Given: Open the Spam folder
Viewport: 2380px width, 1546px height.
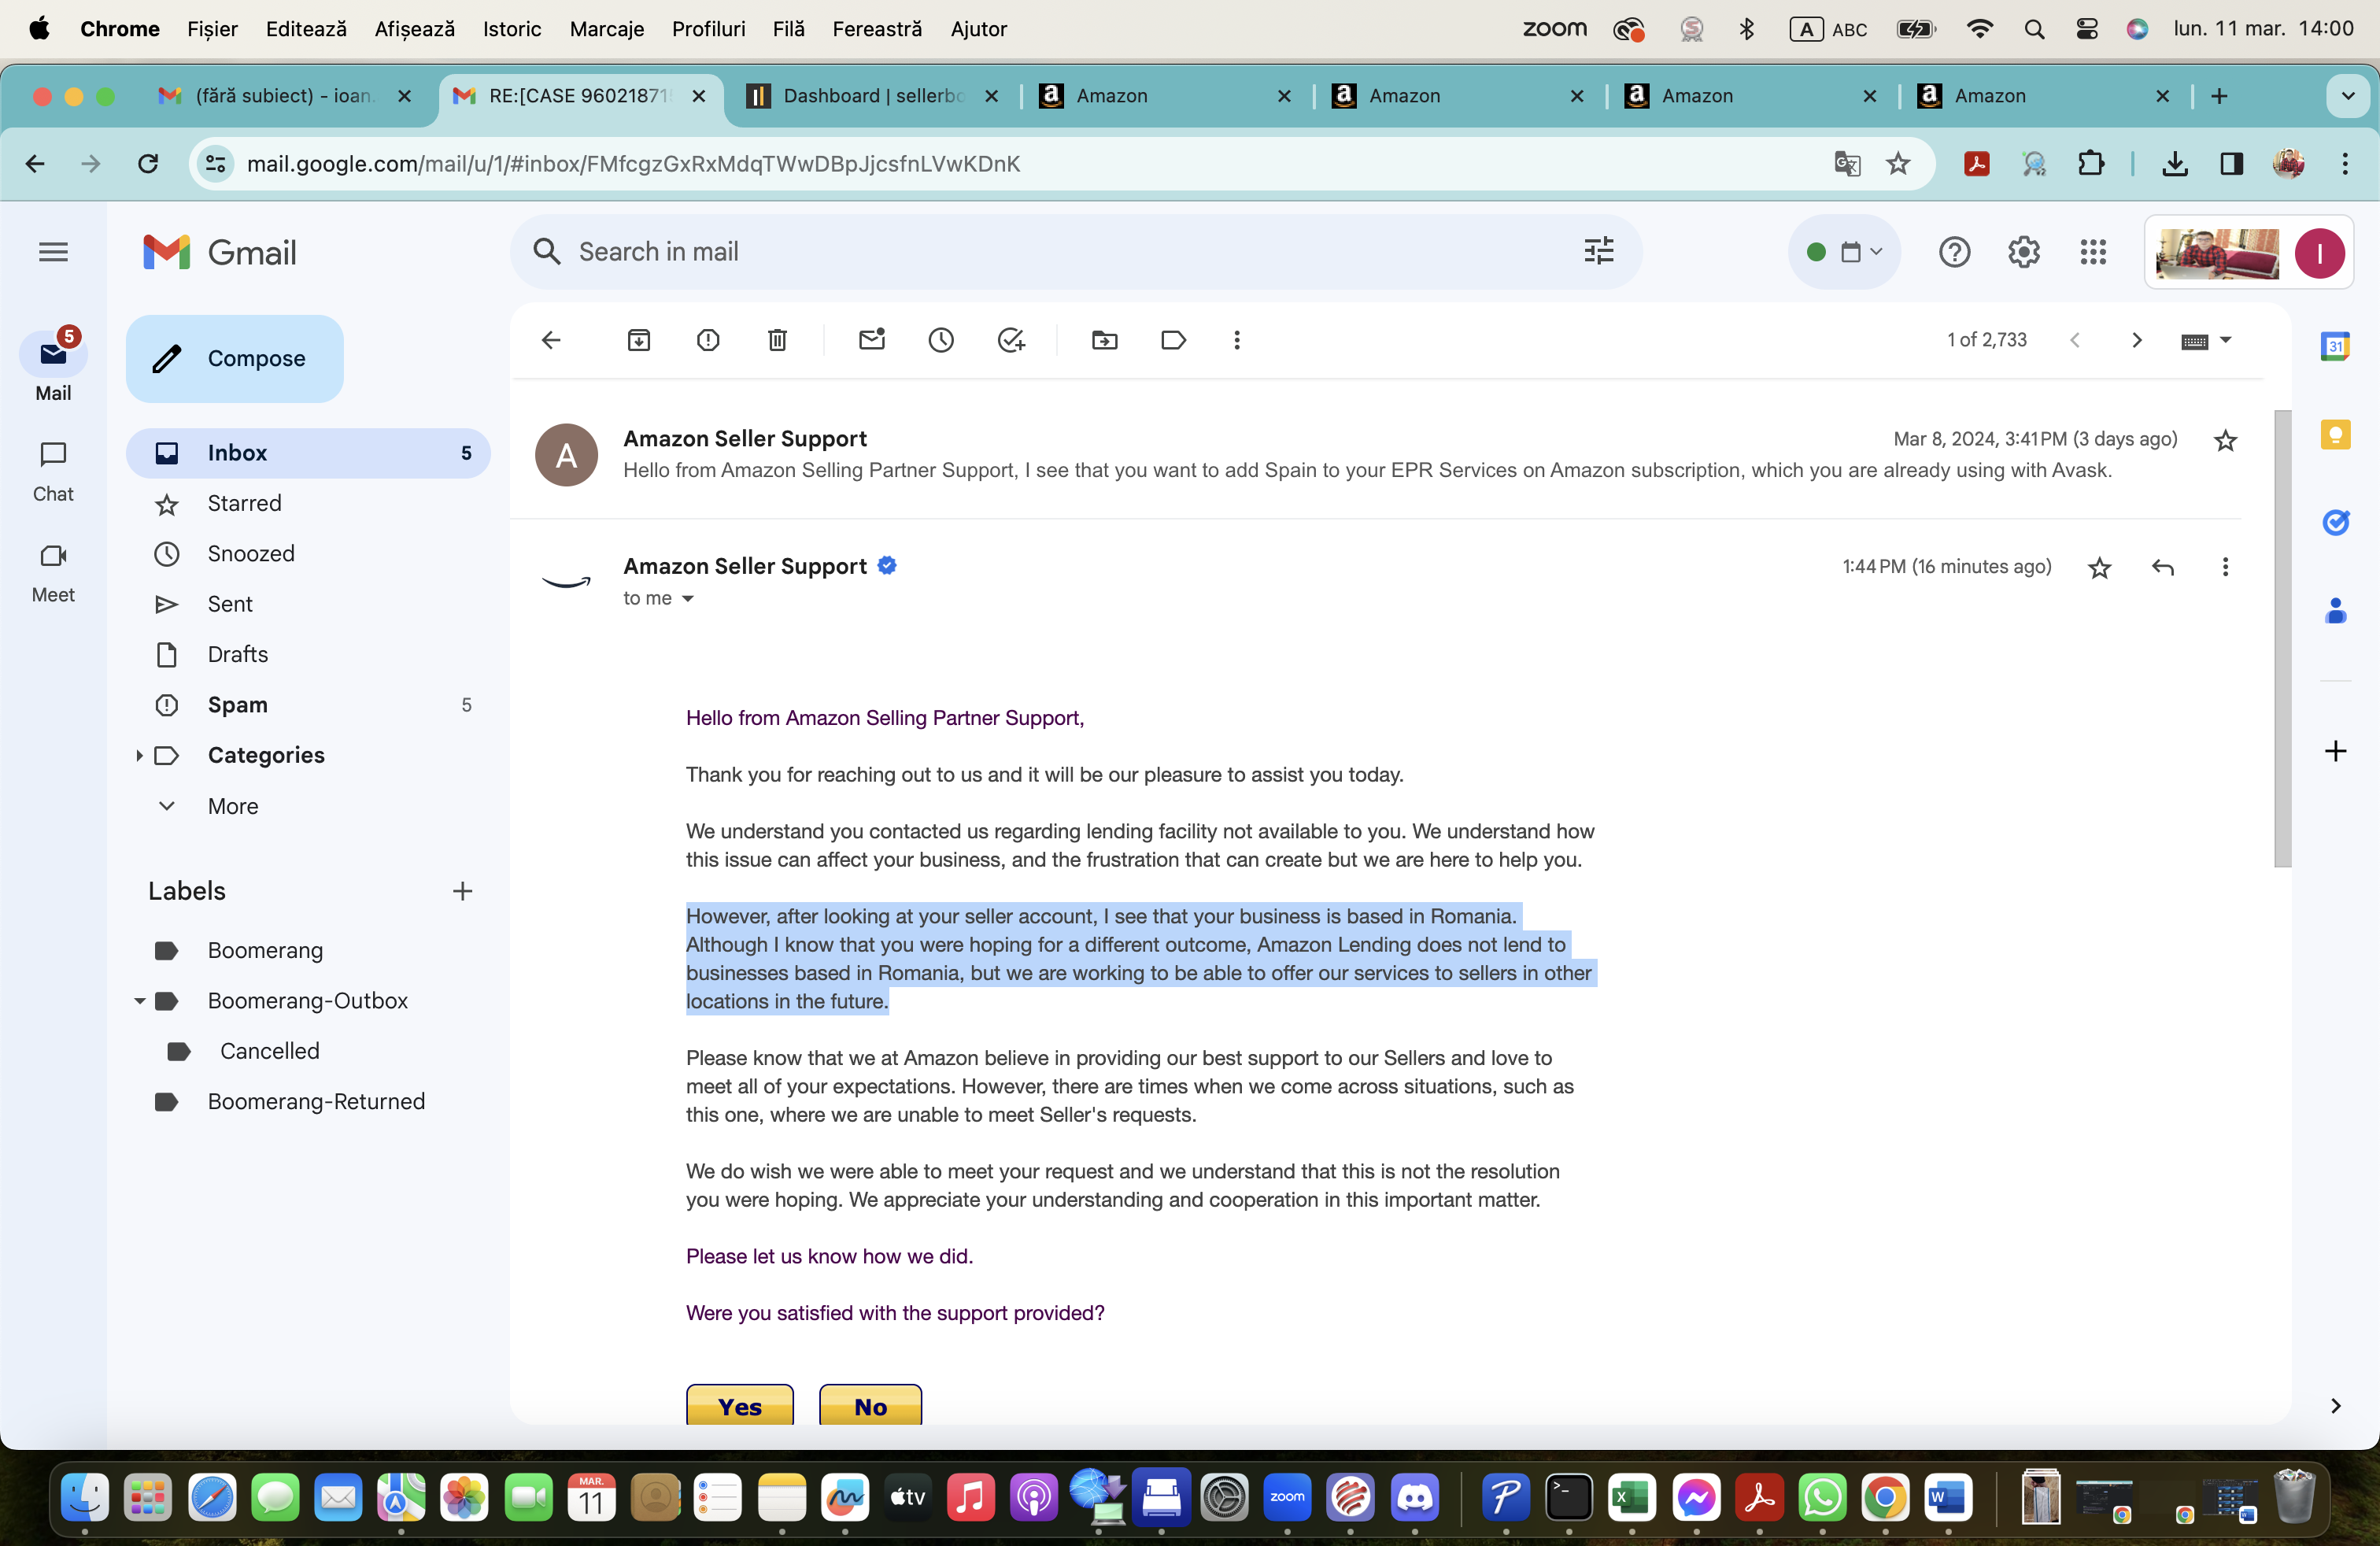Looking at the screenshot, I should tap(308, 705).
